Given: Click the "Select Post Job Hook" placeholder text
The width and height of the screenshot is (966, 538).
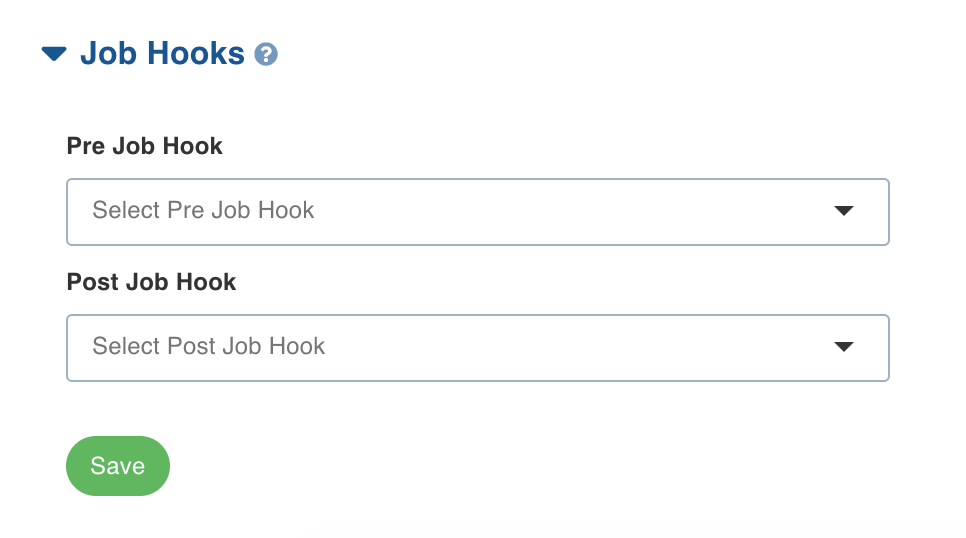Looking at the screenshot, I should 208,346.
